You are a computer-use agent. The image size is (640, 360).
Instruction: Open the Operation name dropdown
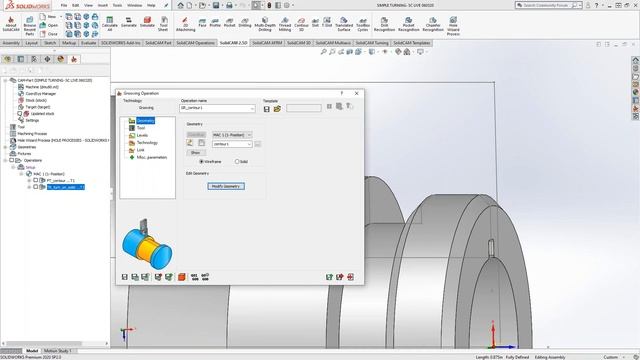pyautogui.click(x=252, y=108)
